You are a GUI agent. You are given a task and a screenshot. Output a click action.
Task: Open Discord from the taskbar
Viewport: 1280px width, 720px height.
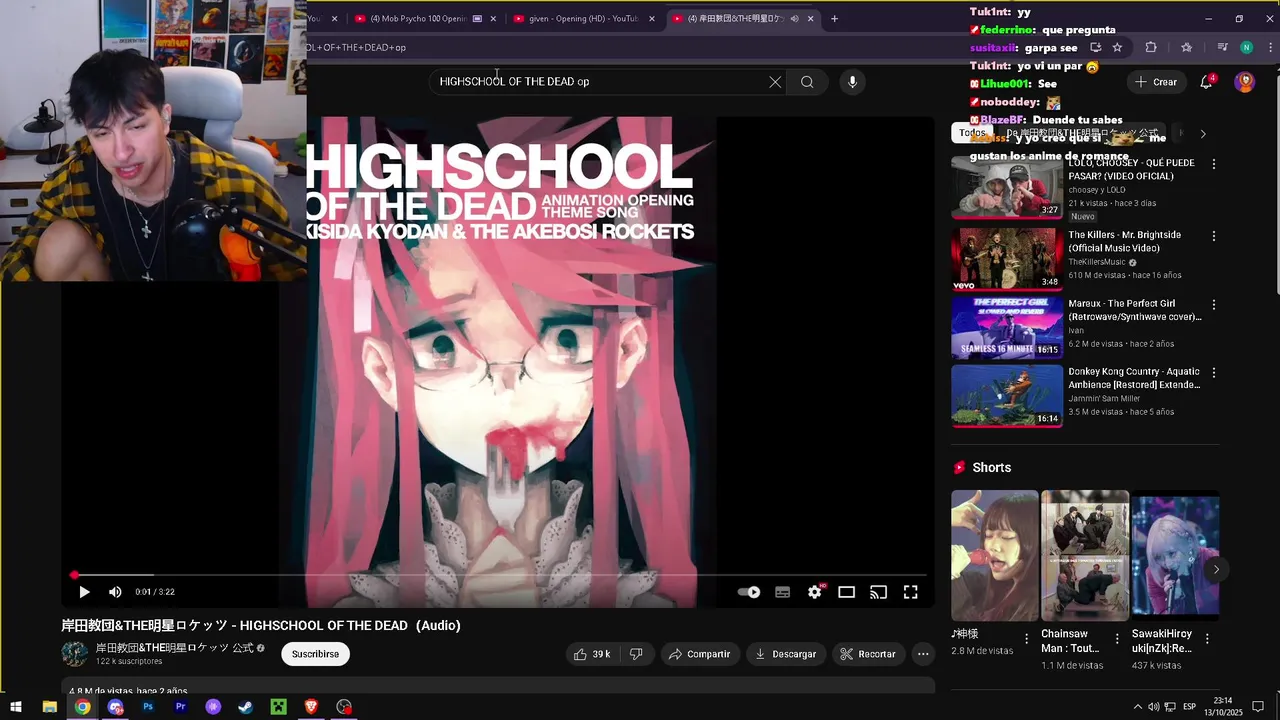(x=115, y=707)
